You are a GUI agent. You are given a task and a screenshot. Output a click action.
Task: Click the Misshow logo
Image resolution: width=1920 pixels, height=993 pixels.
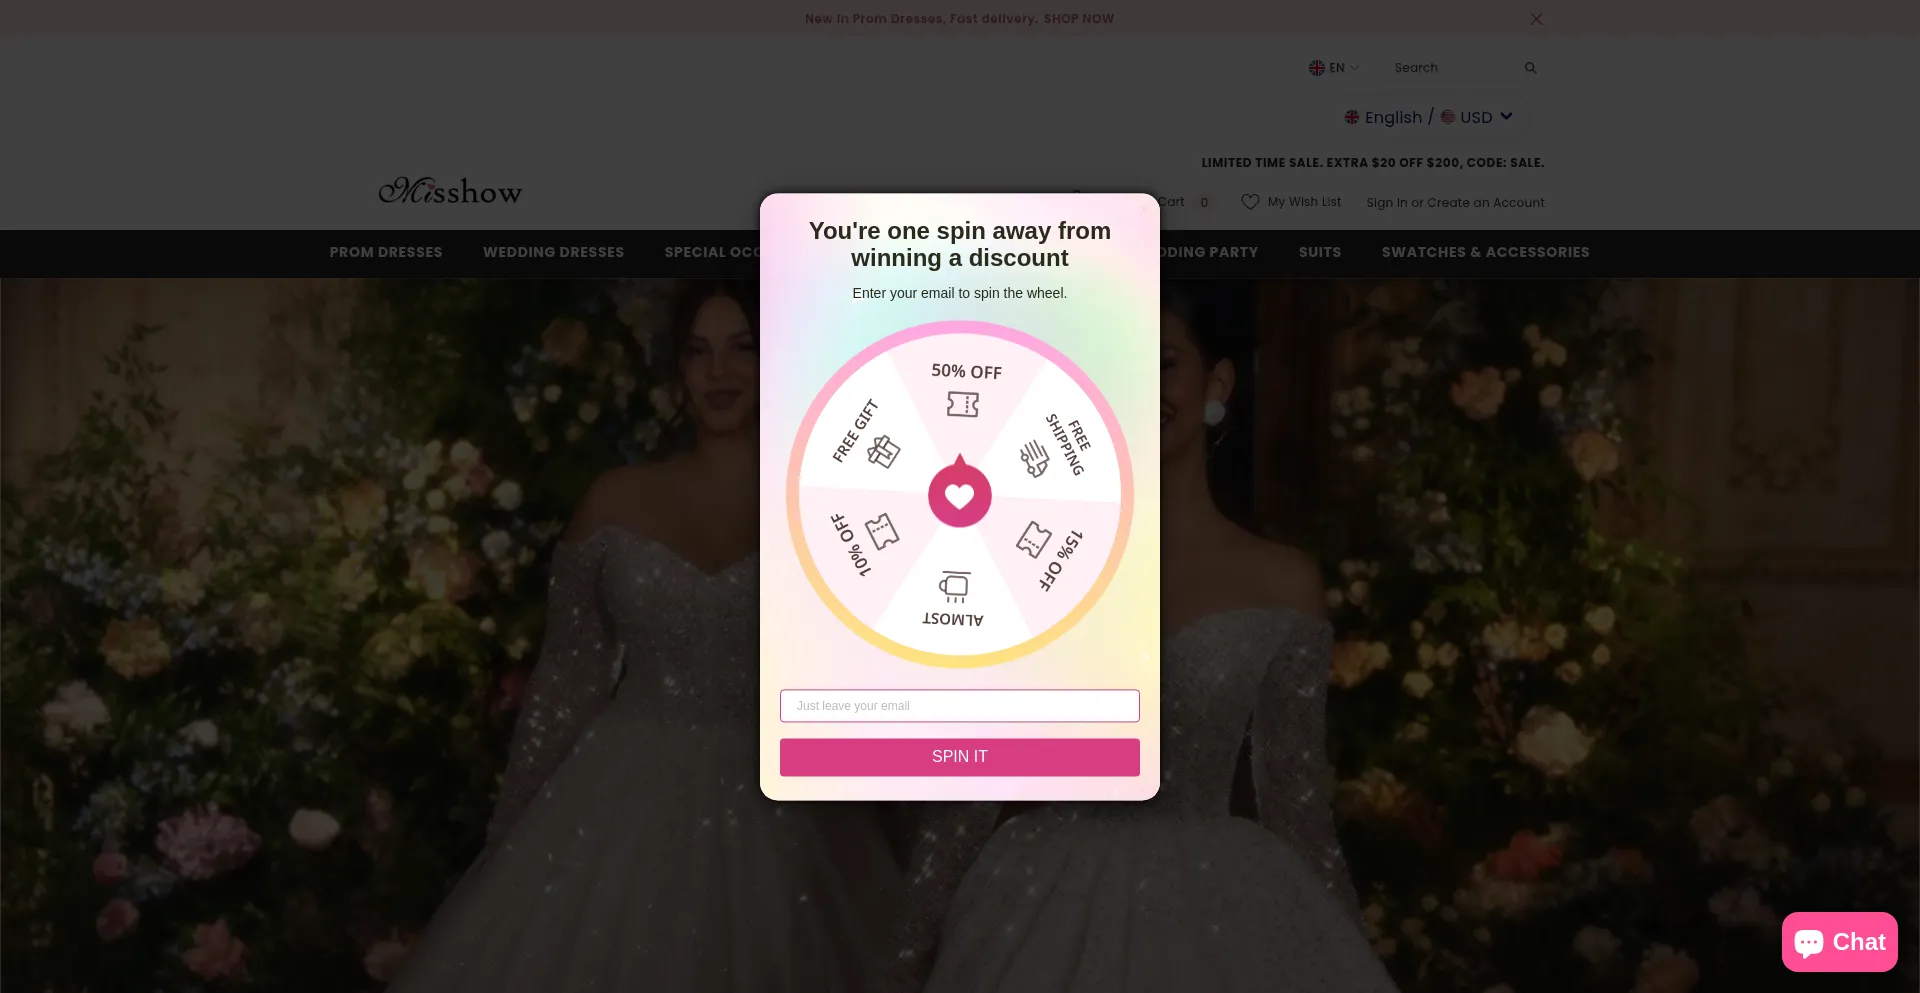pos(450,190)
